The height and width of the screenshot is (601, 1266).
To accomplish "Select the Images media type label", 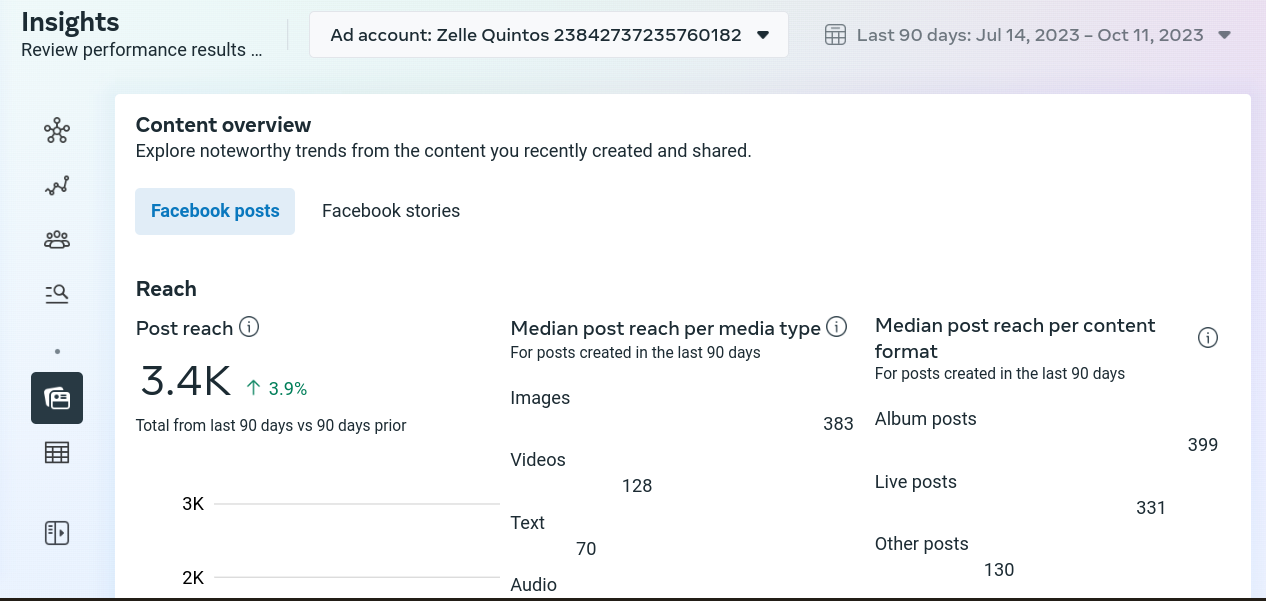I will pos(540,398).
